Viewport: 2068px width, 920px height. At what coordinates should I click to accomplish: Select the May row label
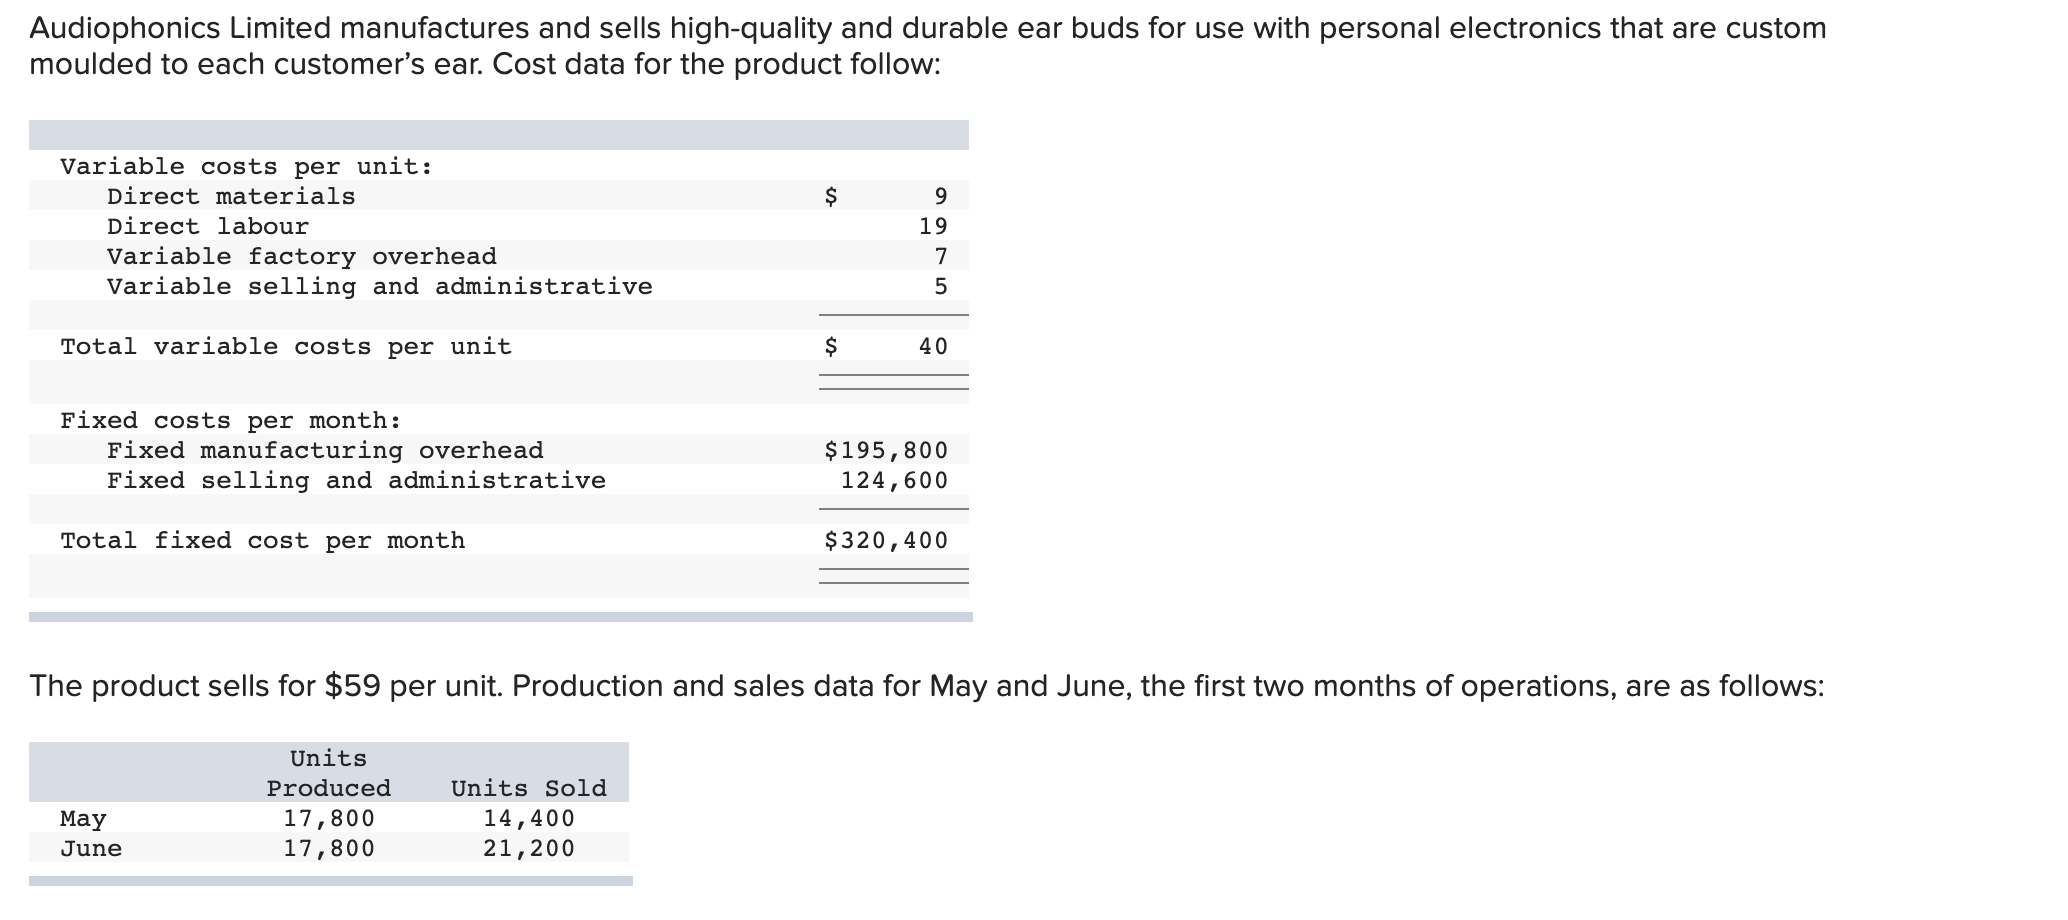click(83, 819)
